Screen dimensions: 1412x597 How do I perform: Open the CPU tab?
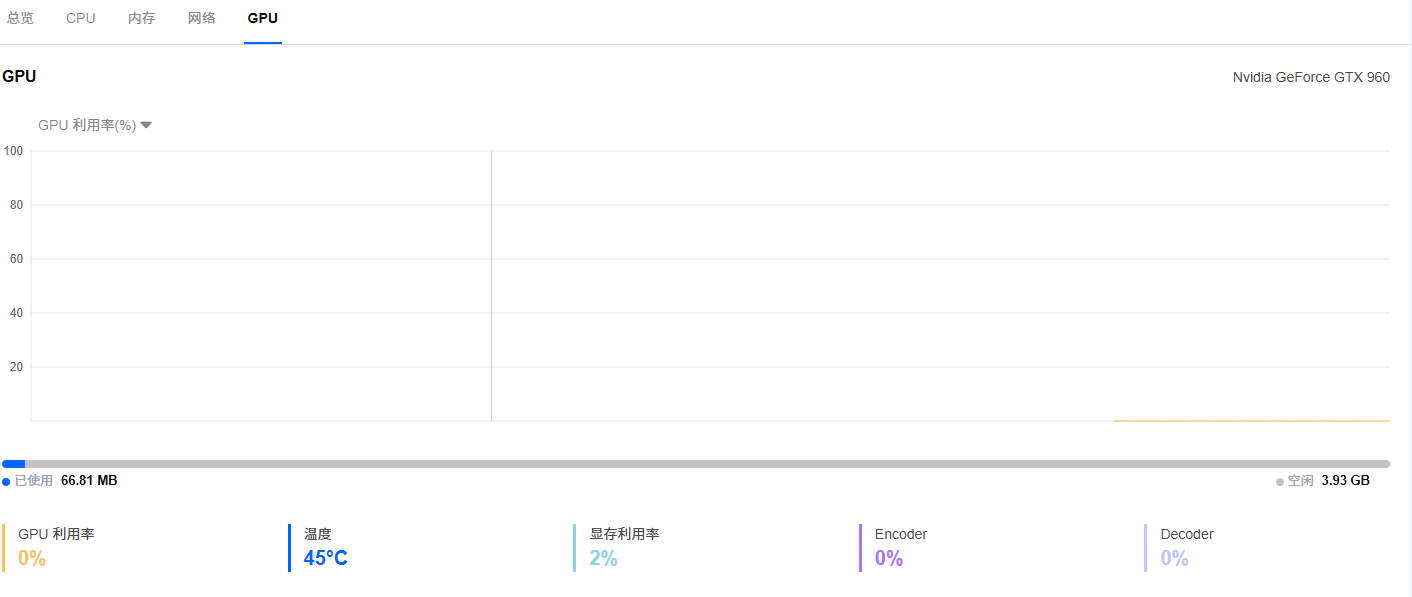point(81,18)
